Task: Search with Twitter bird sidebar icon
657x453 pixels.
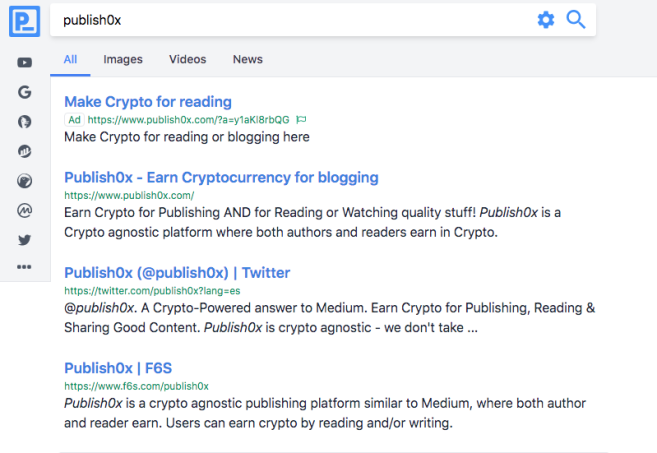Action: [x=25, y=240]
